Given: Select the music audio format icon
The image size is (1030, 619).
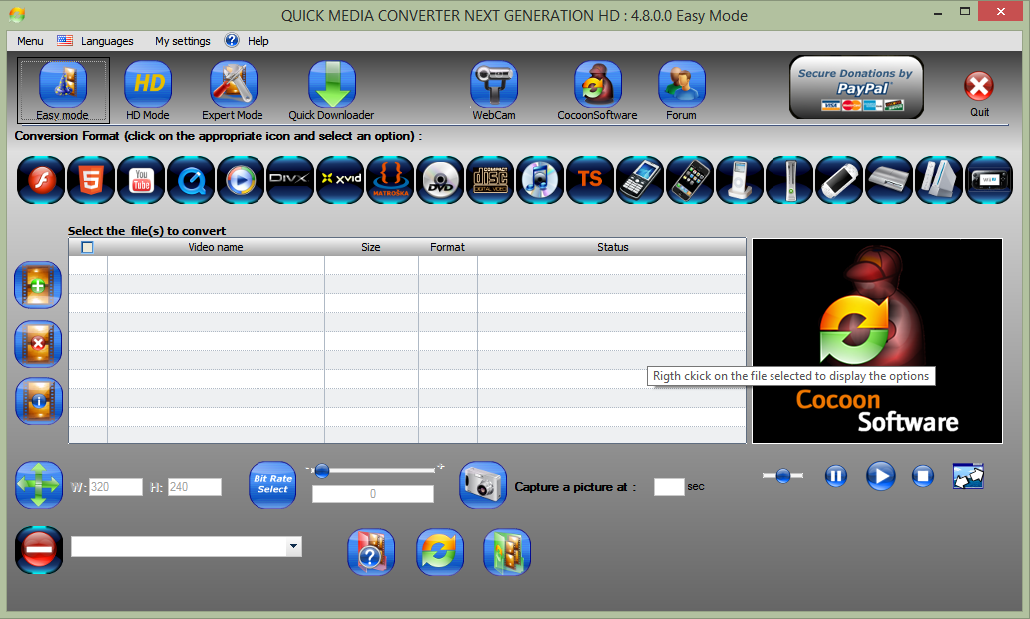Looking at the screenshot, I should [x=540, y=179].
